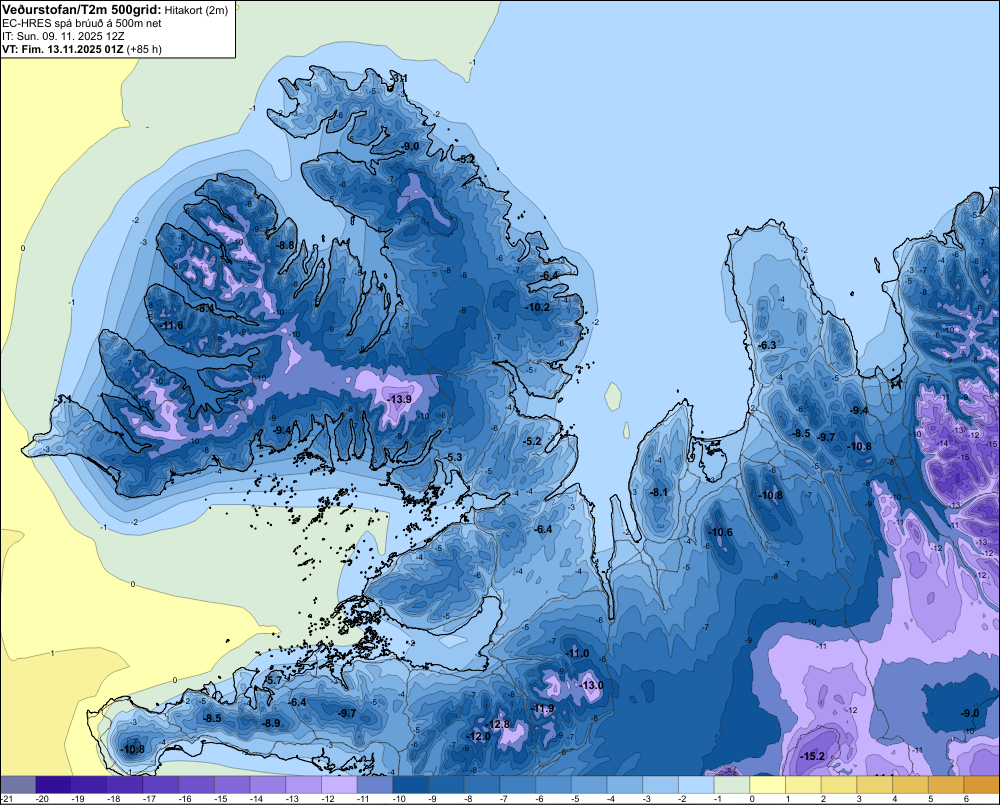Click the Hitakort (2m) subtitle

[x=196, y=11]
